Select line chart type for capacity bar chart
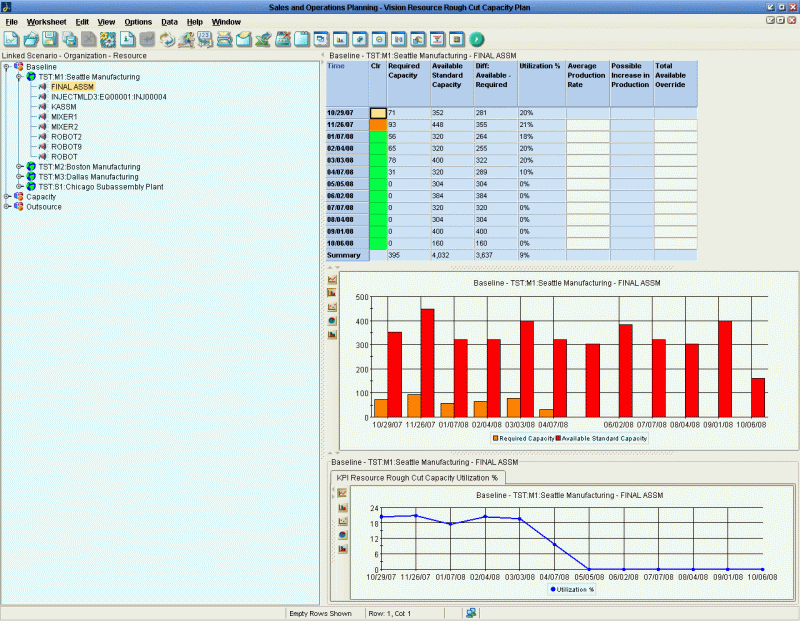800x621 pixels. pyautogui.click(x=332, y=279)
